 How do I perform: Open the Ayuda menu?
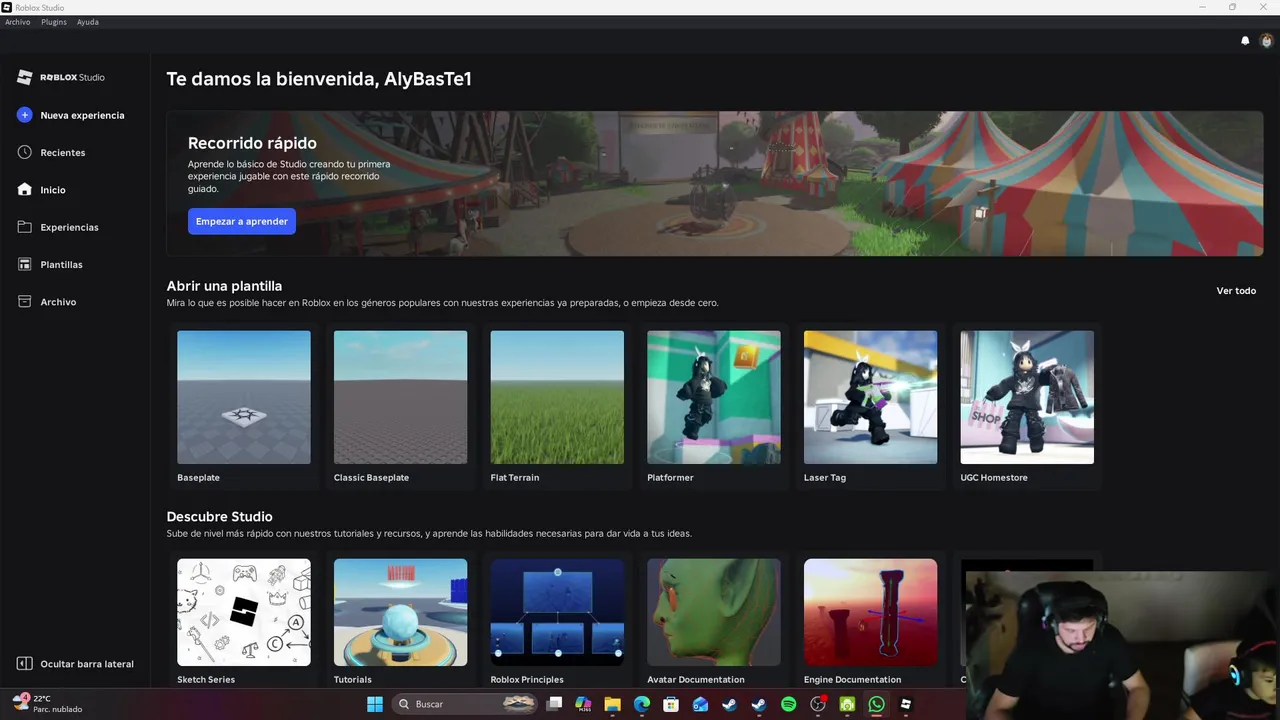[x=88, y=22]
